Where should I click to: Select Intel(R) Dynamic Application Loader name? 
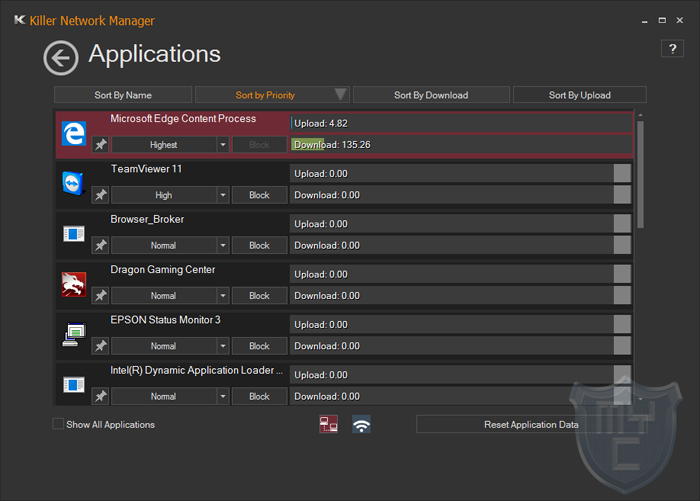click(196, 370)
